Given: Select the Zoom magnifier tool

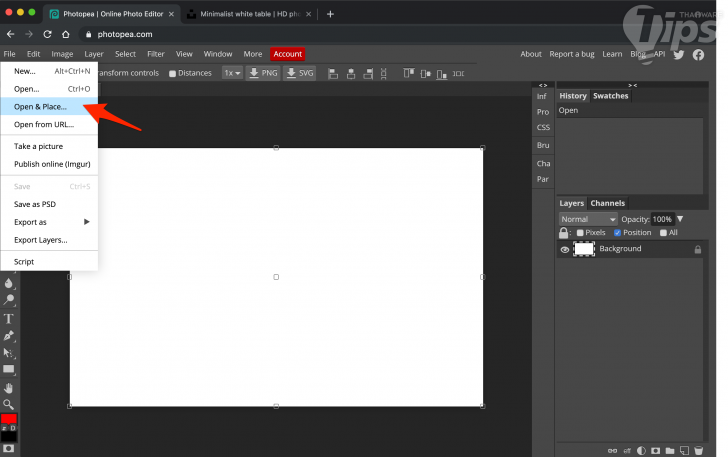Looking at the screenshot, I should tap(9, 404).
